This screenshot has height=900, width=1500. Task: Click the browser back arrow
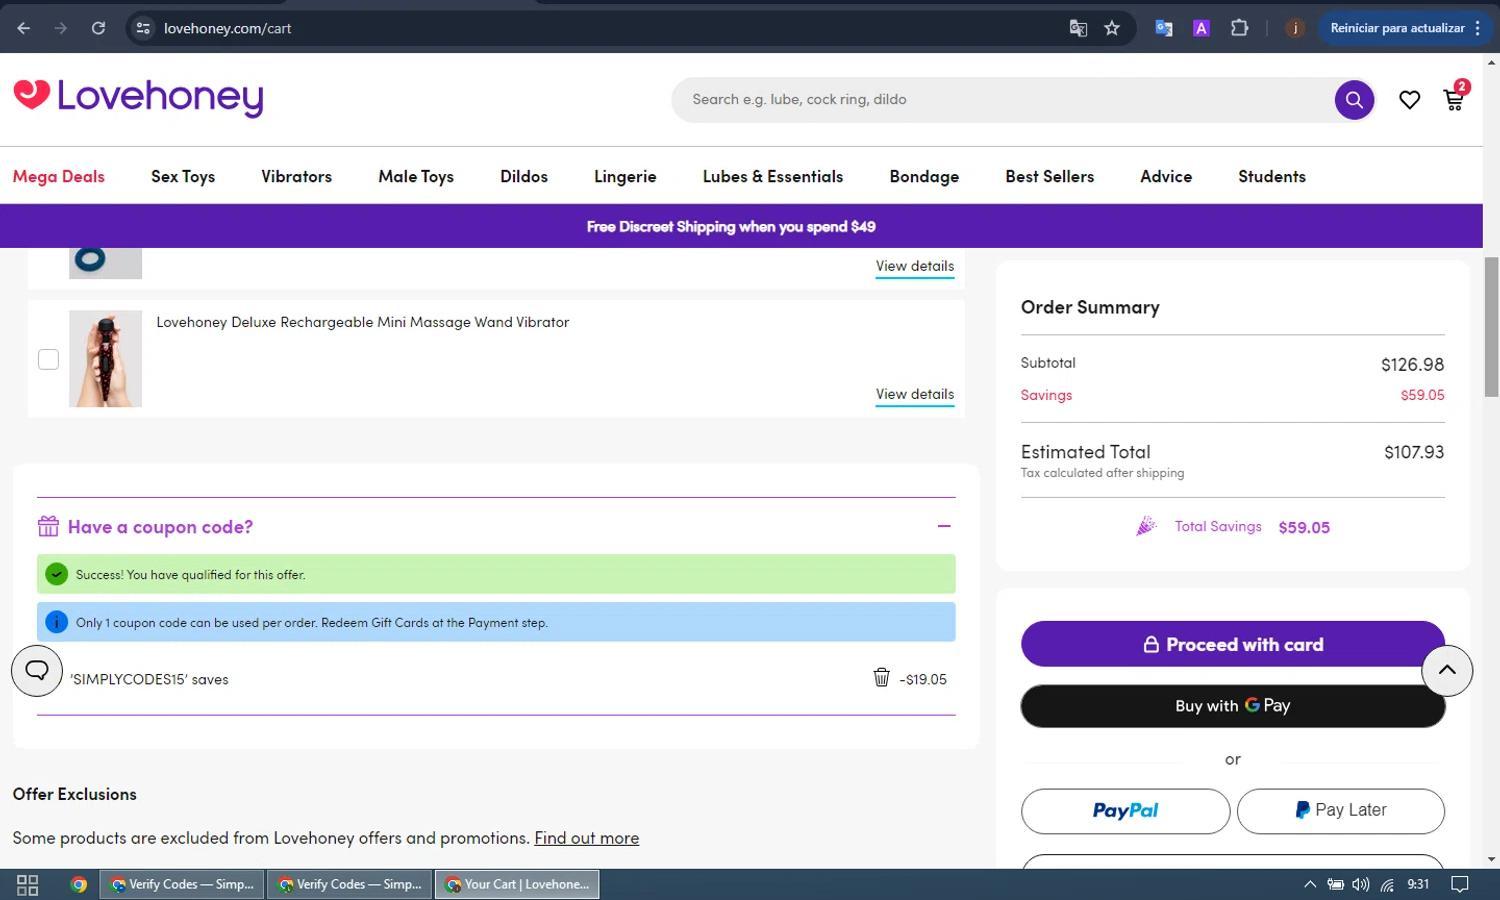pos(23,28)
